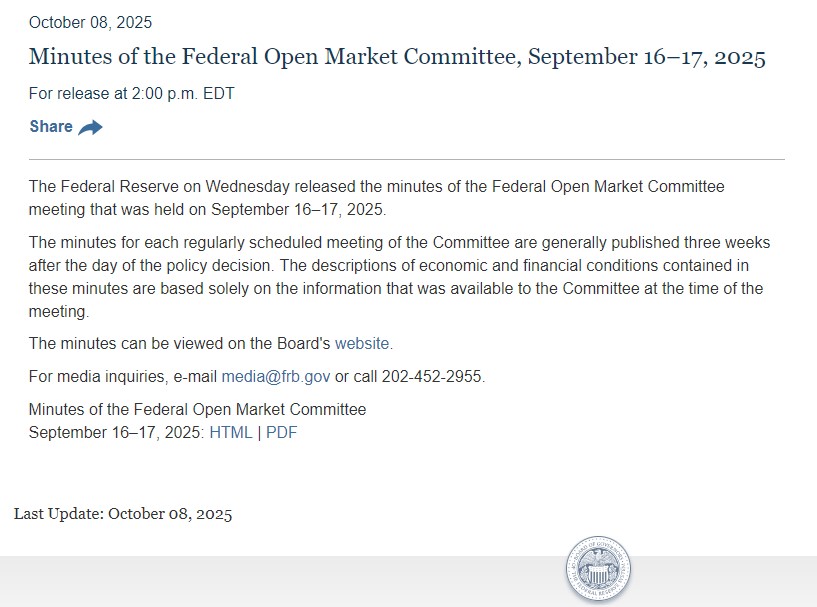Viewport: 817px width, 607px height.
Task: Click the media@frb.gov email link
Action: [x=276, y=377]
